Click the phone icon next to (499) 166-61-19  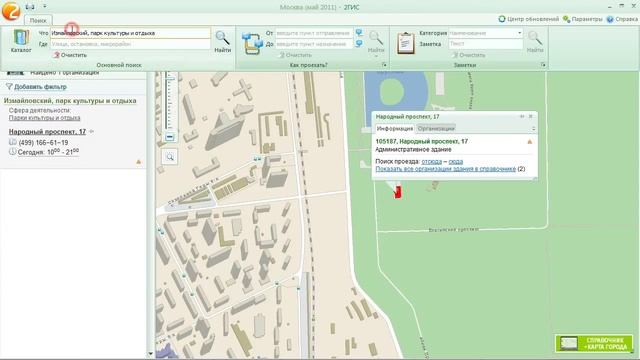pos(13,142)
